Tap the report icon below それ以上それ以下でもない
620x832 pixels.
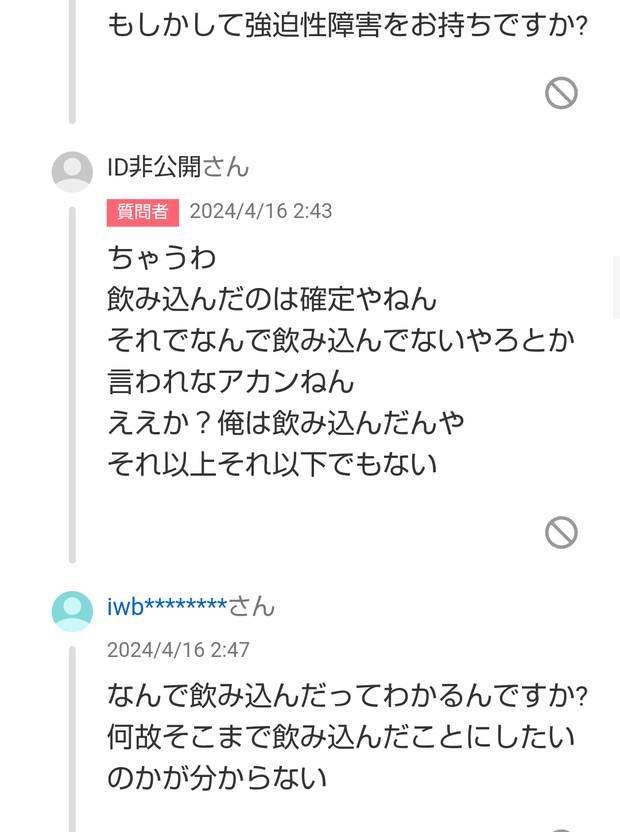click(x=561, y=532)
